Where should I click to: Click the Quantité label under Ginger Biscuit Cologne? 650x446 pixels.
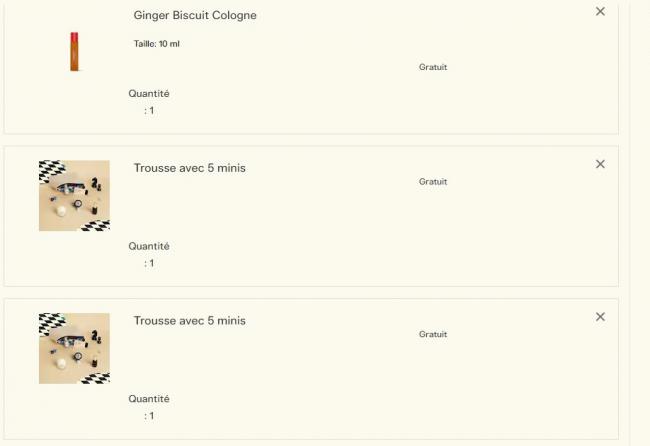click(149, 94)
